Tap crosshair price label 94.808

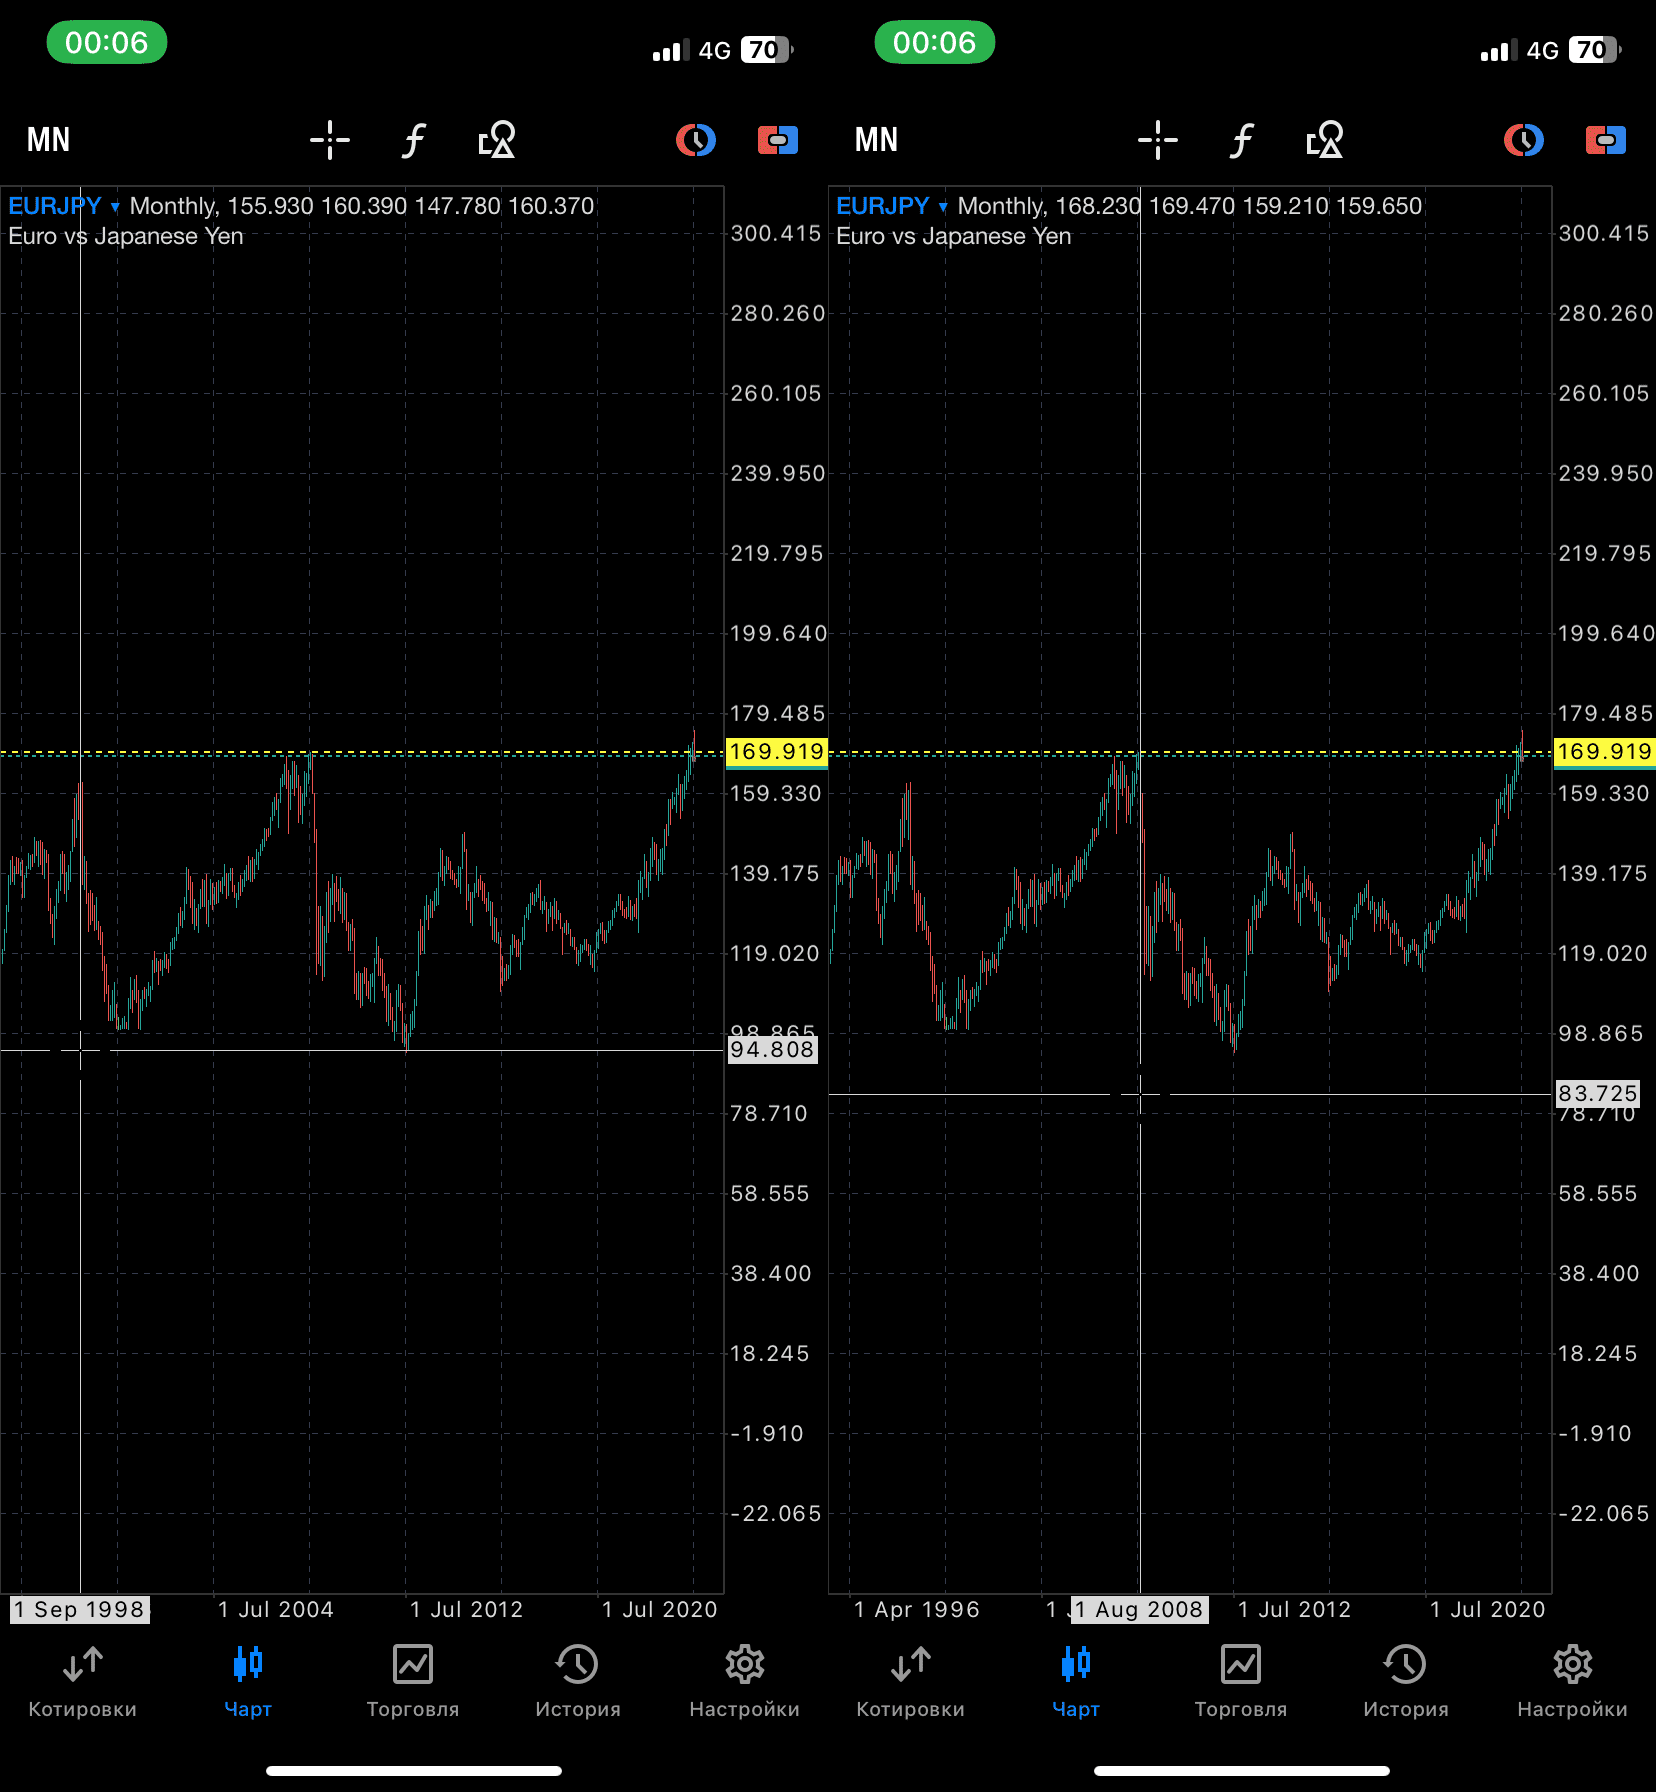(772, 1050)
